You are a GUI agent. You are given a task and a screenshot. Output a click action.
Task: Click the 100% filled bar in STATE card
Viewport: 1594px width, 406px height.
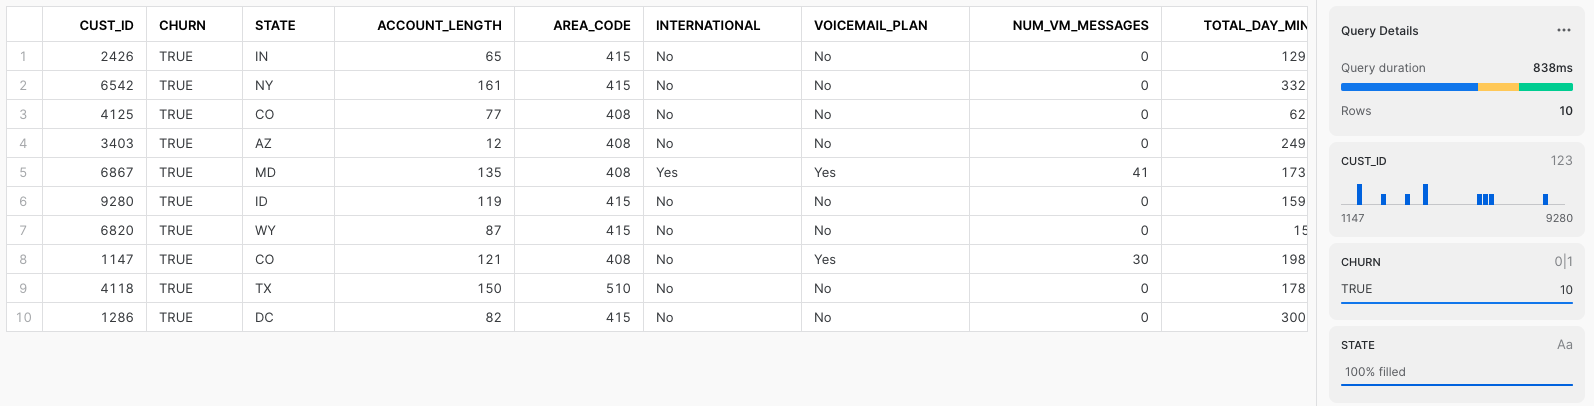pos(1457,373)
